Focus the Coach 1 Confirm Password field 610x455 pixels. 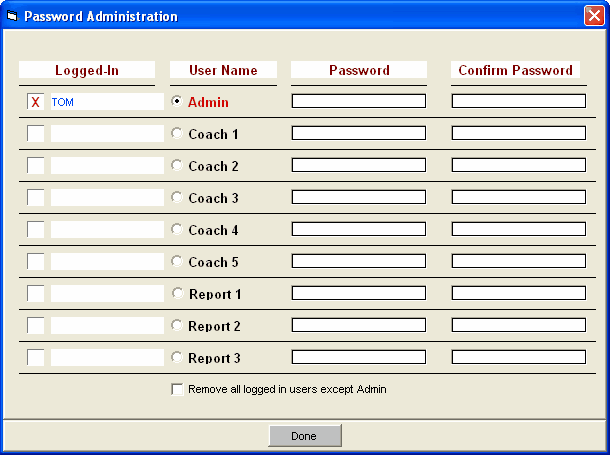[519, 133]
